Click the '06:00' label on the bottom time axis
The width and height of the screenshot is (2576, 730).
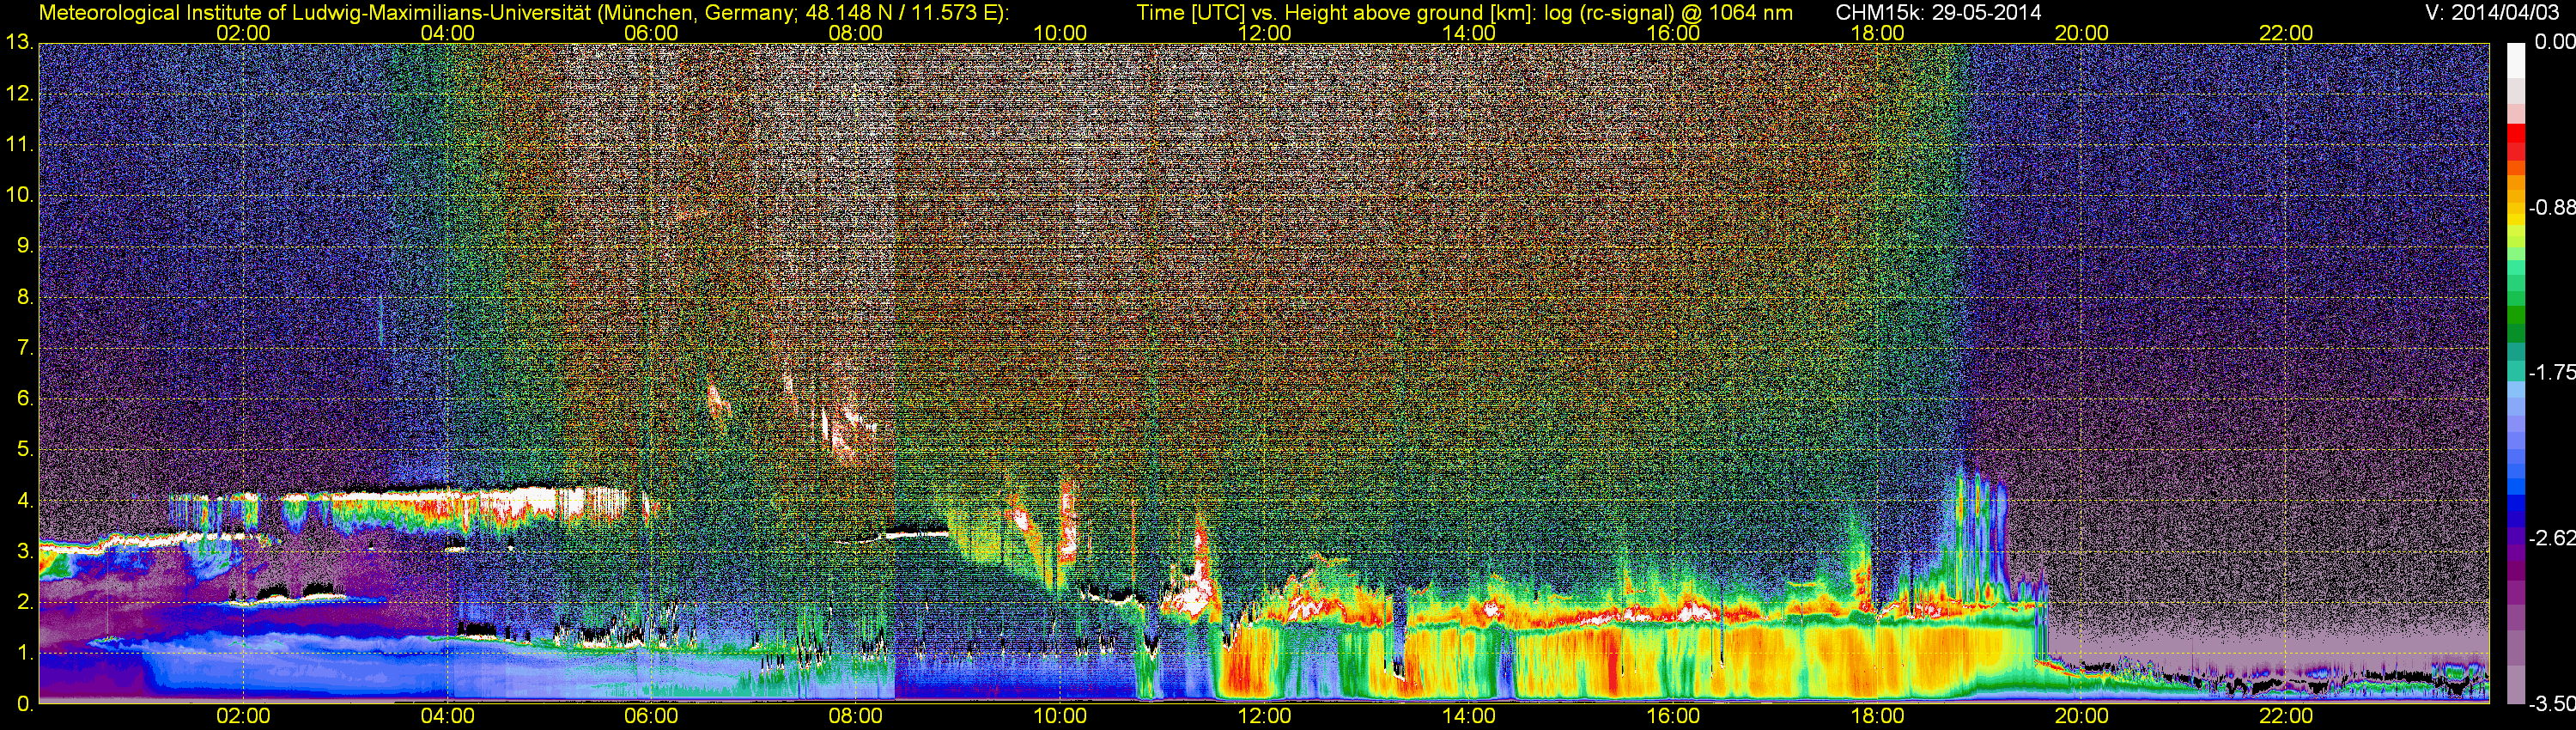click(x=651, y=716)
